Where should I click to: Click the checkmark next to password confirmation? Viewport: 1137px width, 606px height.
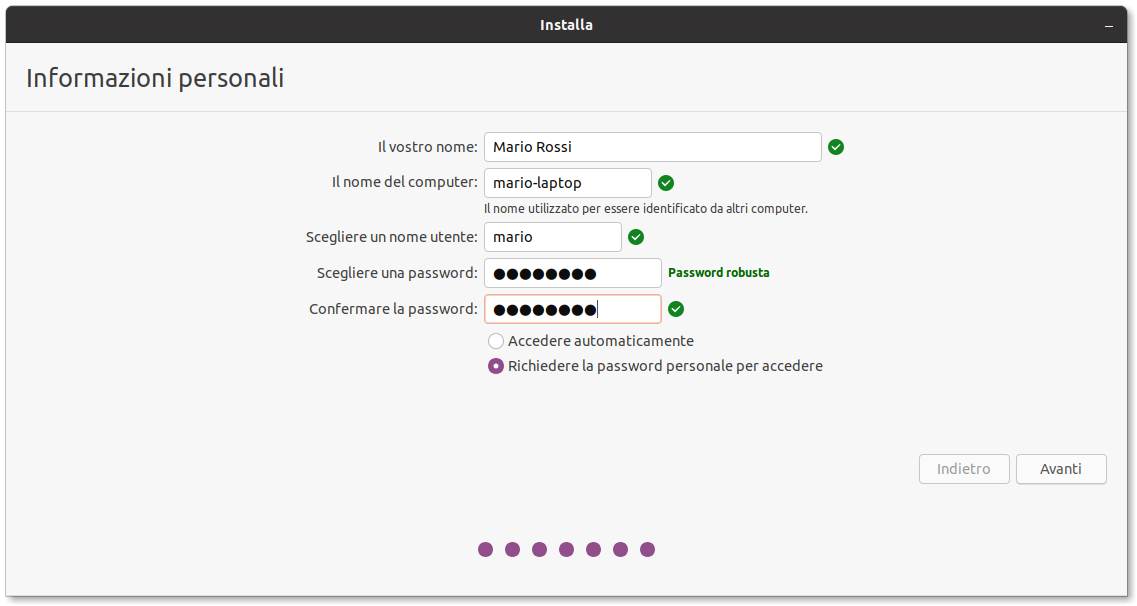[x=676, y=309]
